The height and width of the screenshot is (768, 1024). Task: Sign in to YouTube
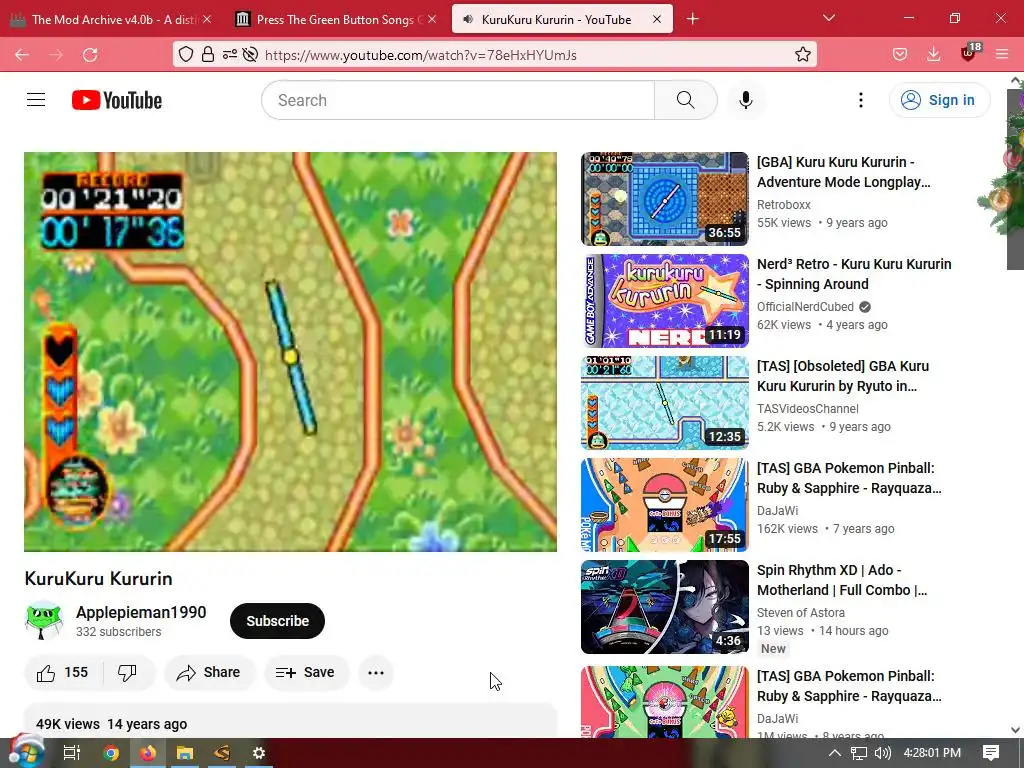938,100
